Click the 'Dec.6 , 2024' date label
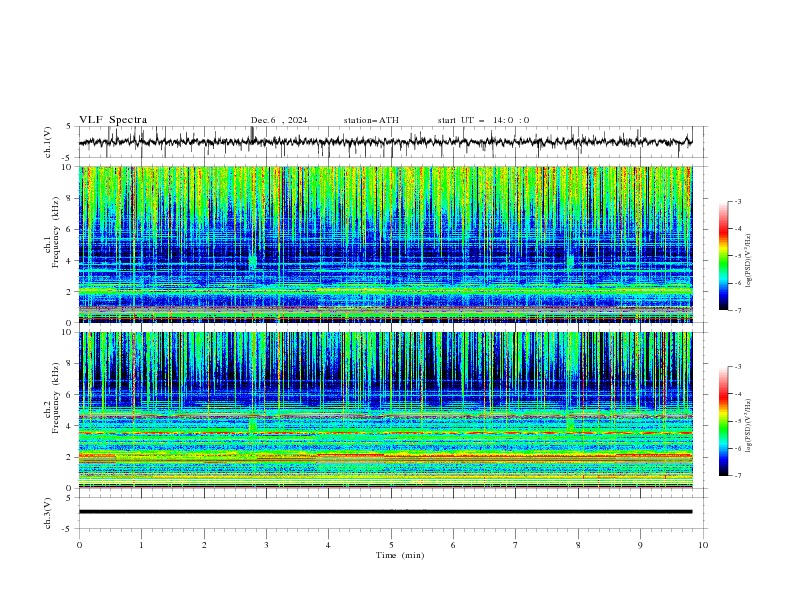The width and height of the screenshot is (792, 612). (x=279, y=120)
